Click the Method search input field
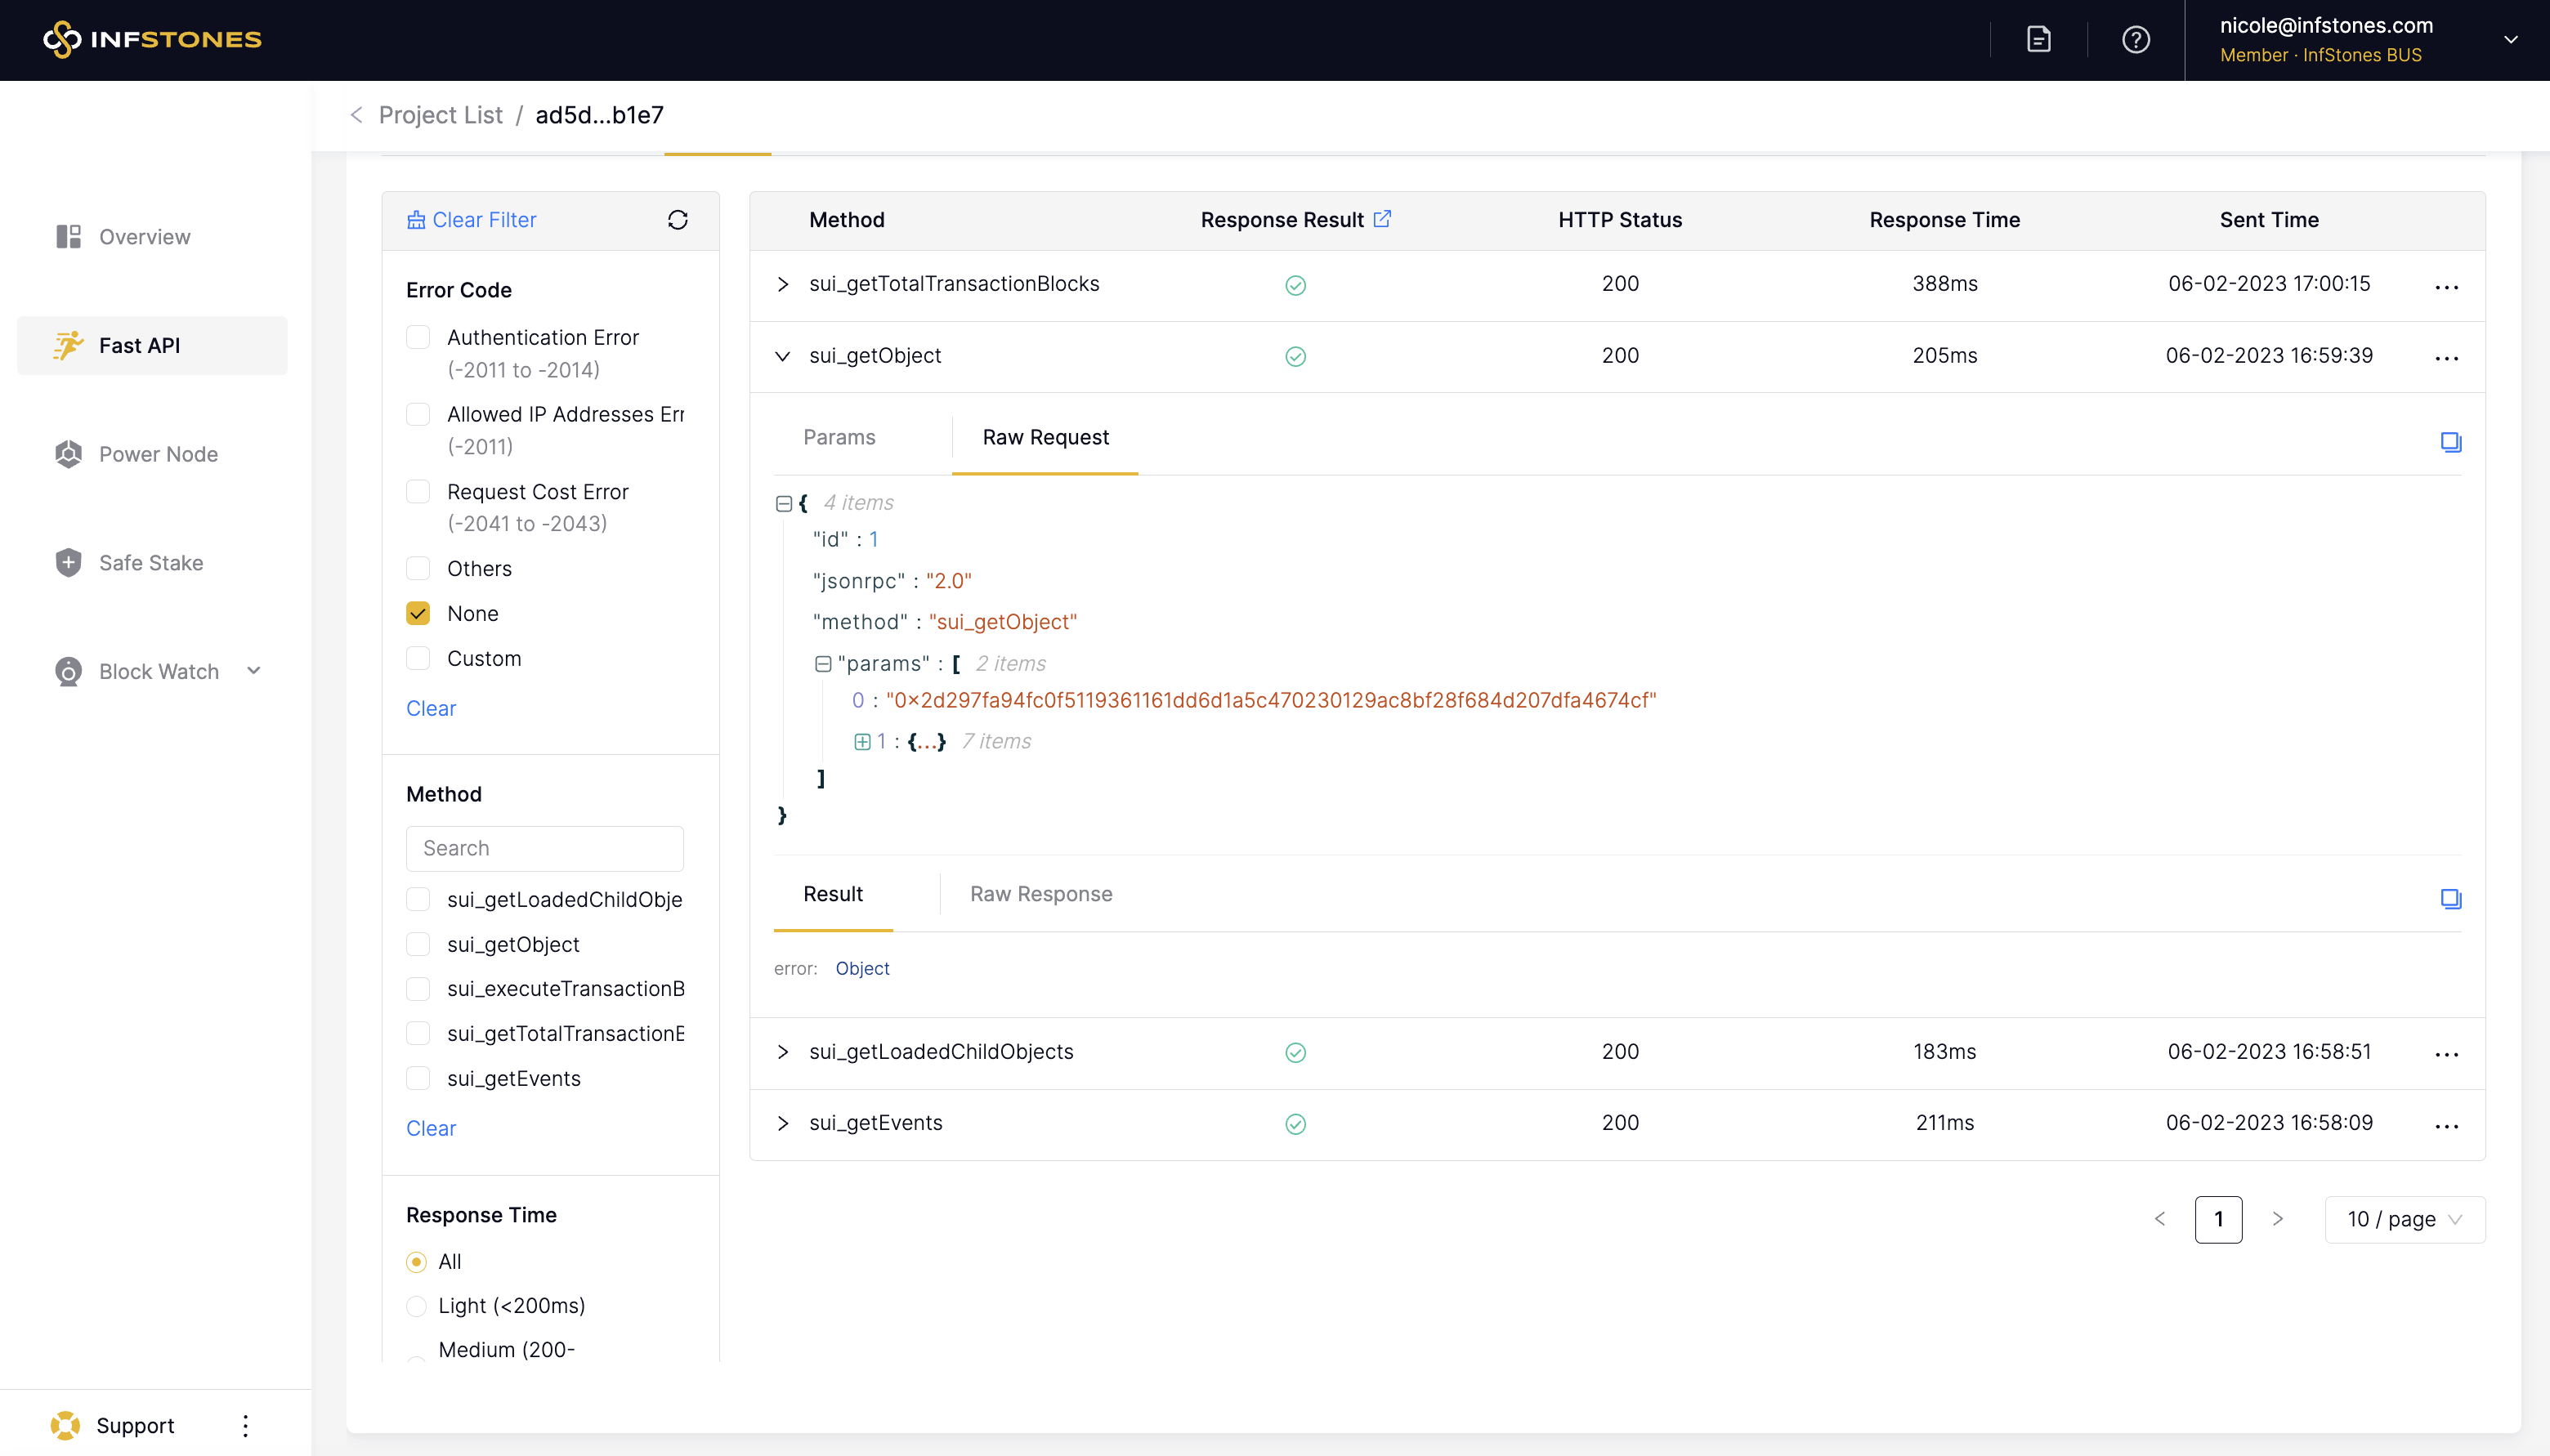The height and width of the screenshot is (1456, 2550). [545, 848]
